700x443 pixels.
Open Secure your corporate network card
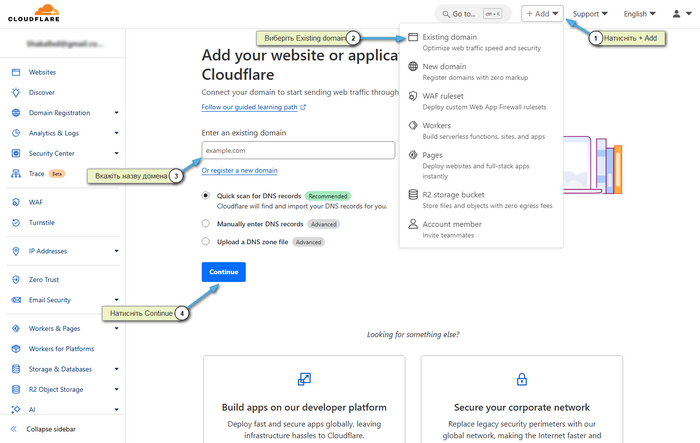tap(522, 399)
